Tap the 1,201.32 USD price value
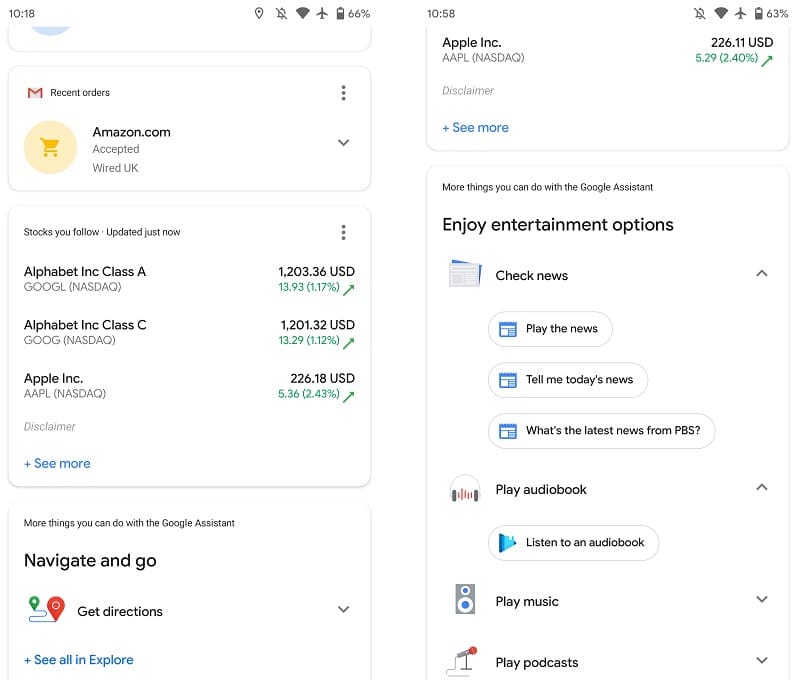The image size is (800, 680). [x=317, y=325]
